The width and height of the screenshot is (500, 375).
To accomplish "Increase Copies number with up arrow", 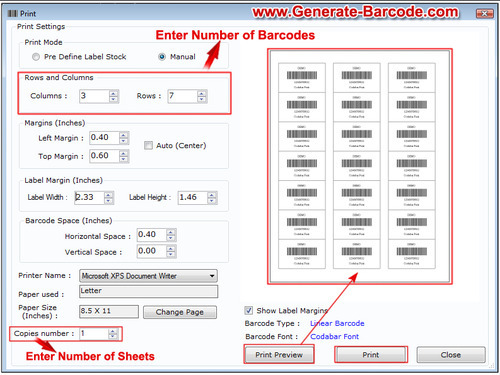I will (x=113, y=331).
